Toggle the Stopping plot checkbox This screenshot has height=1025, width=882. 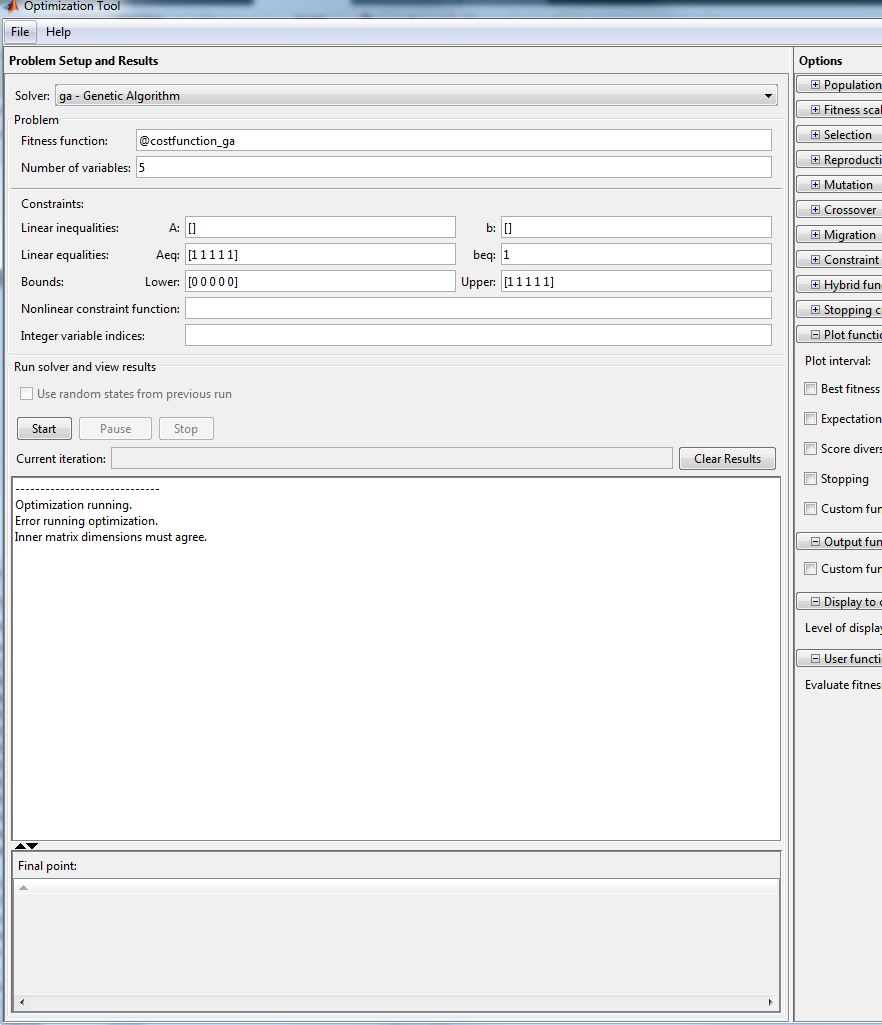[811, 479]
